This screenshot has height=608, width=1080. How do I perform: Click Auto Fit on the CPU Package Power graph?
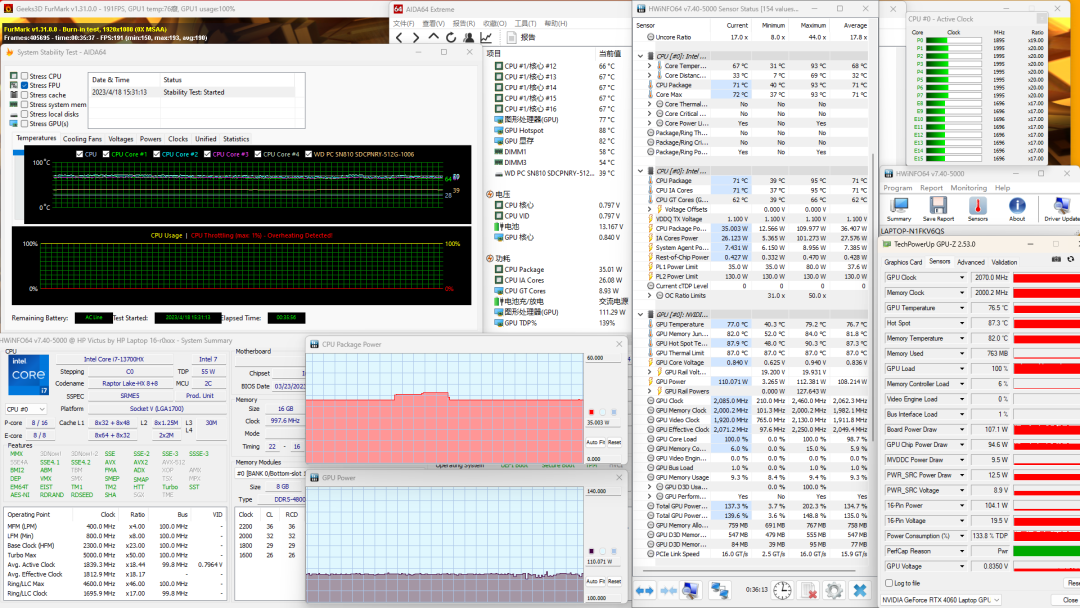point(594,442)
